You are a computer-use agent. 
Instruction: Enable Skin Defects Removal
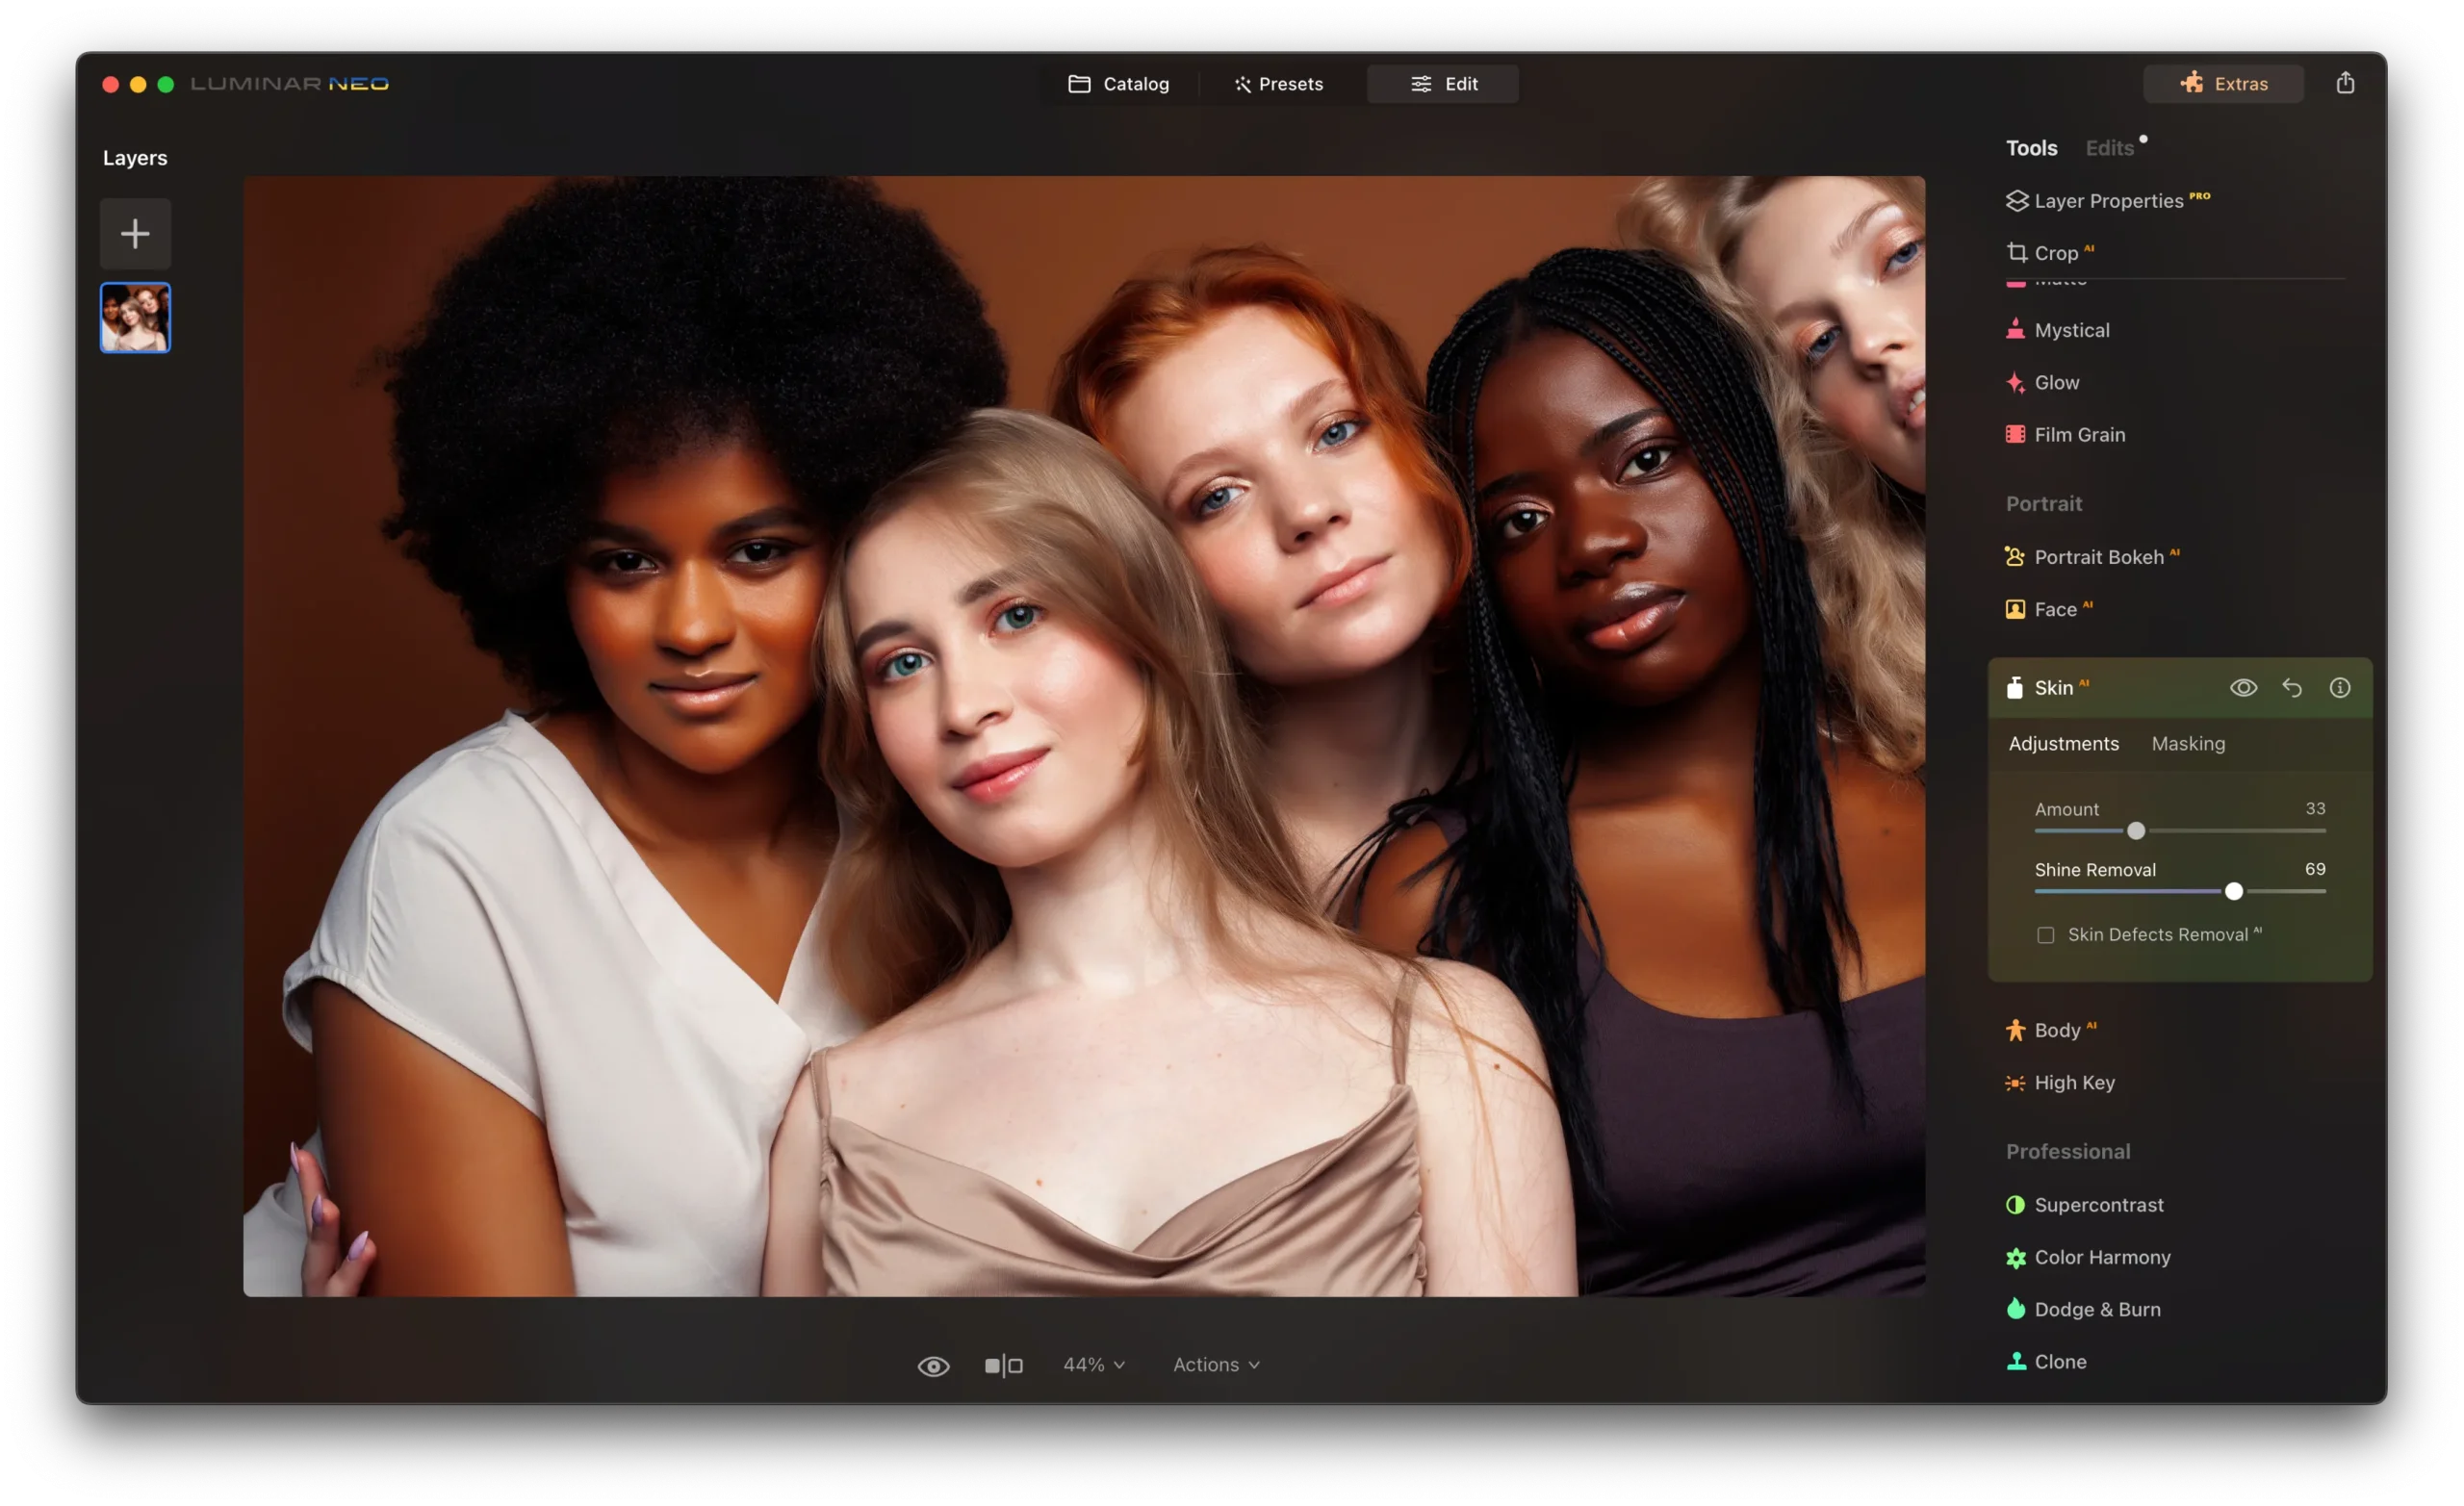[x=2045, y=934]
